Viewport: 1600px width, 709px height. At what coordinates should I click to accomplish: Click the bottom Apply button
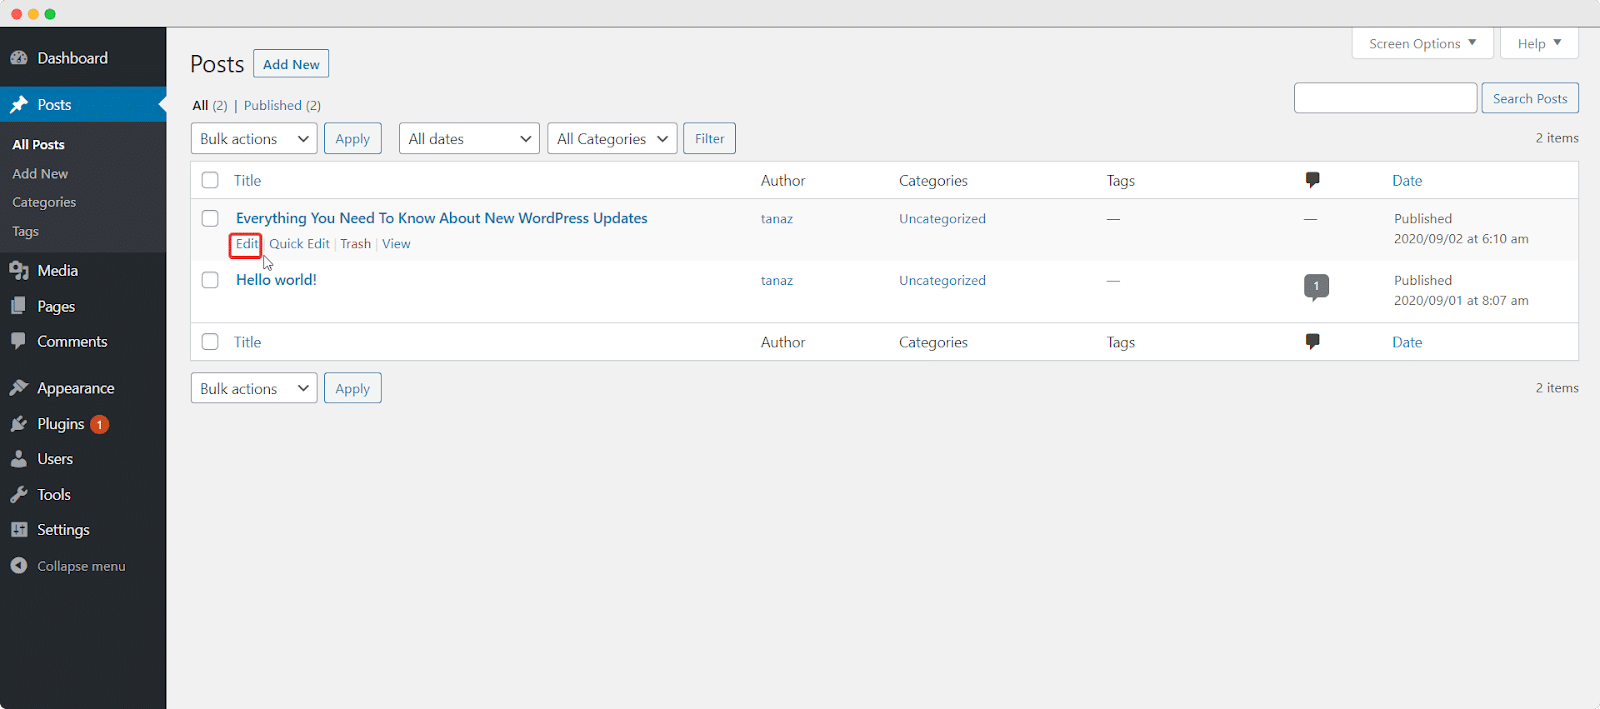(352, 388)
